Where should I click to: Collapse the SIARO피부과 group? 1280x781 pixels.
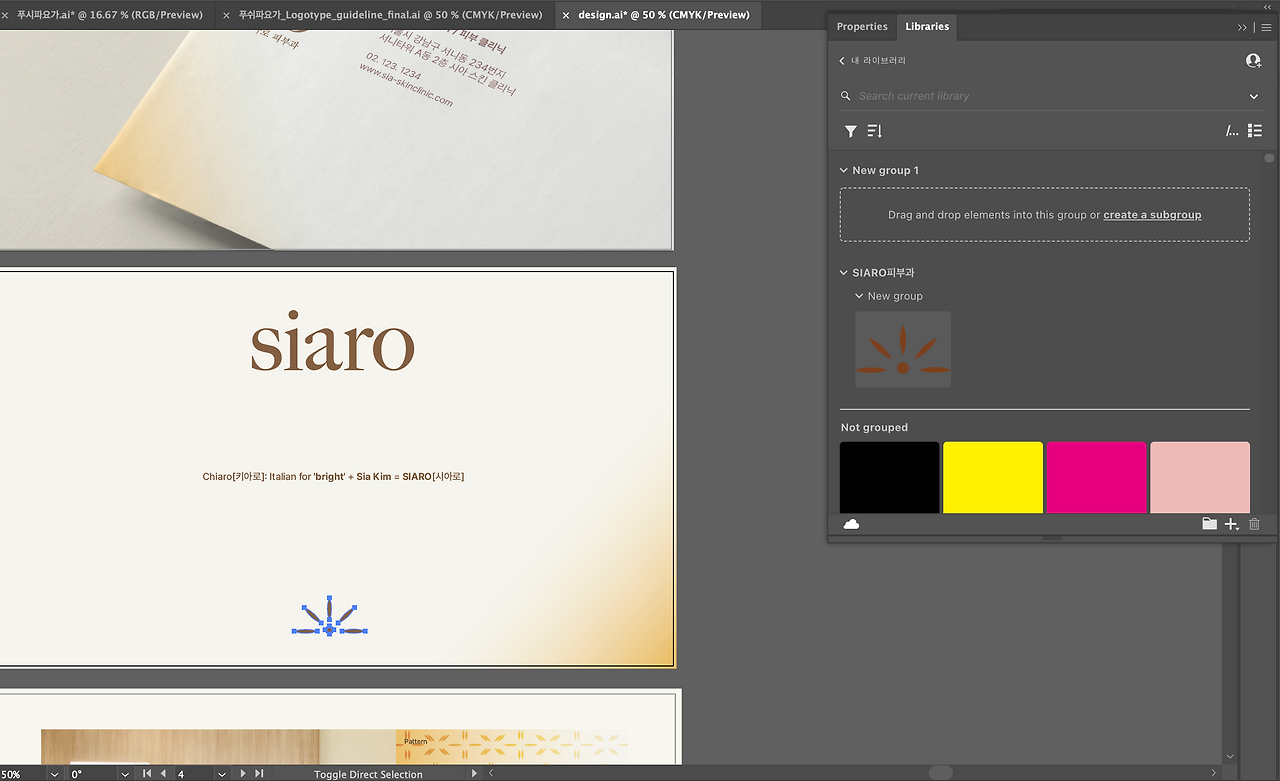pyautogui.click(x=844, y=272)
